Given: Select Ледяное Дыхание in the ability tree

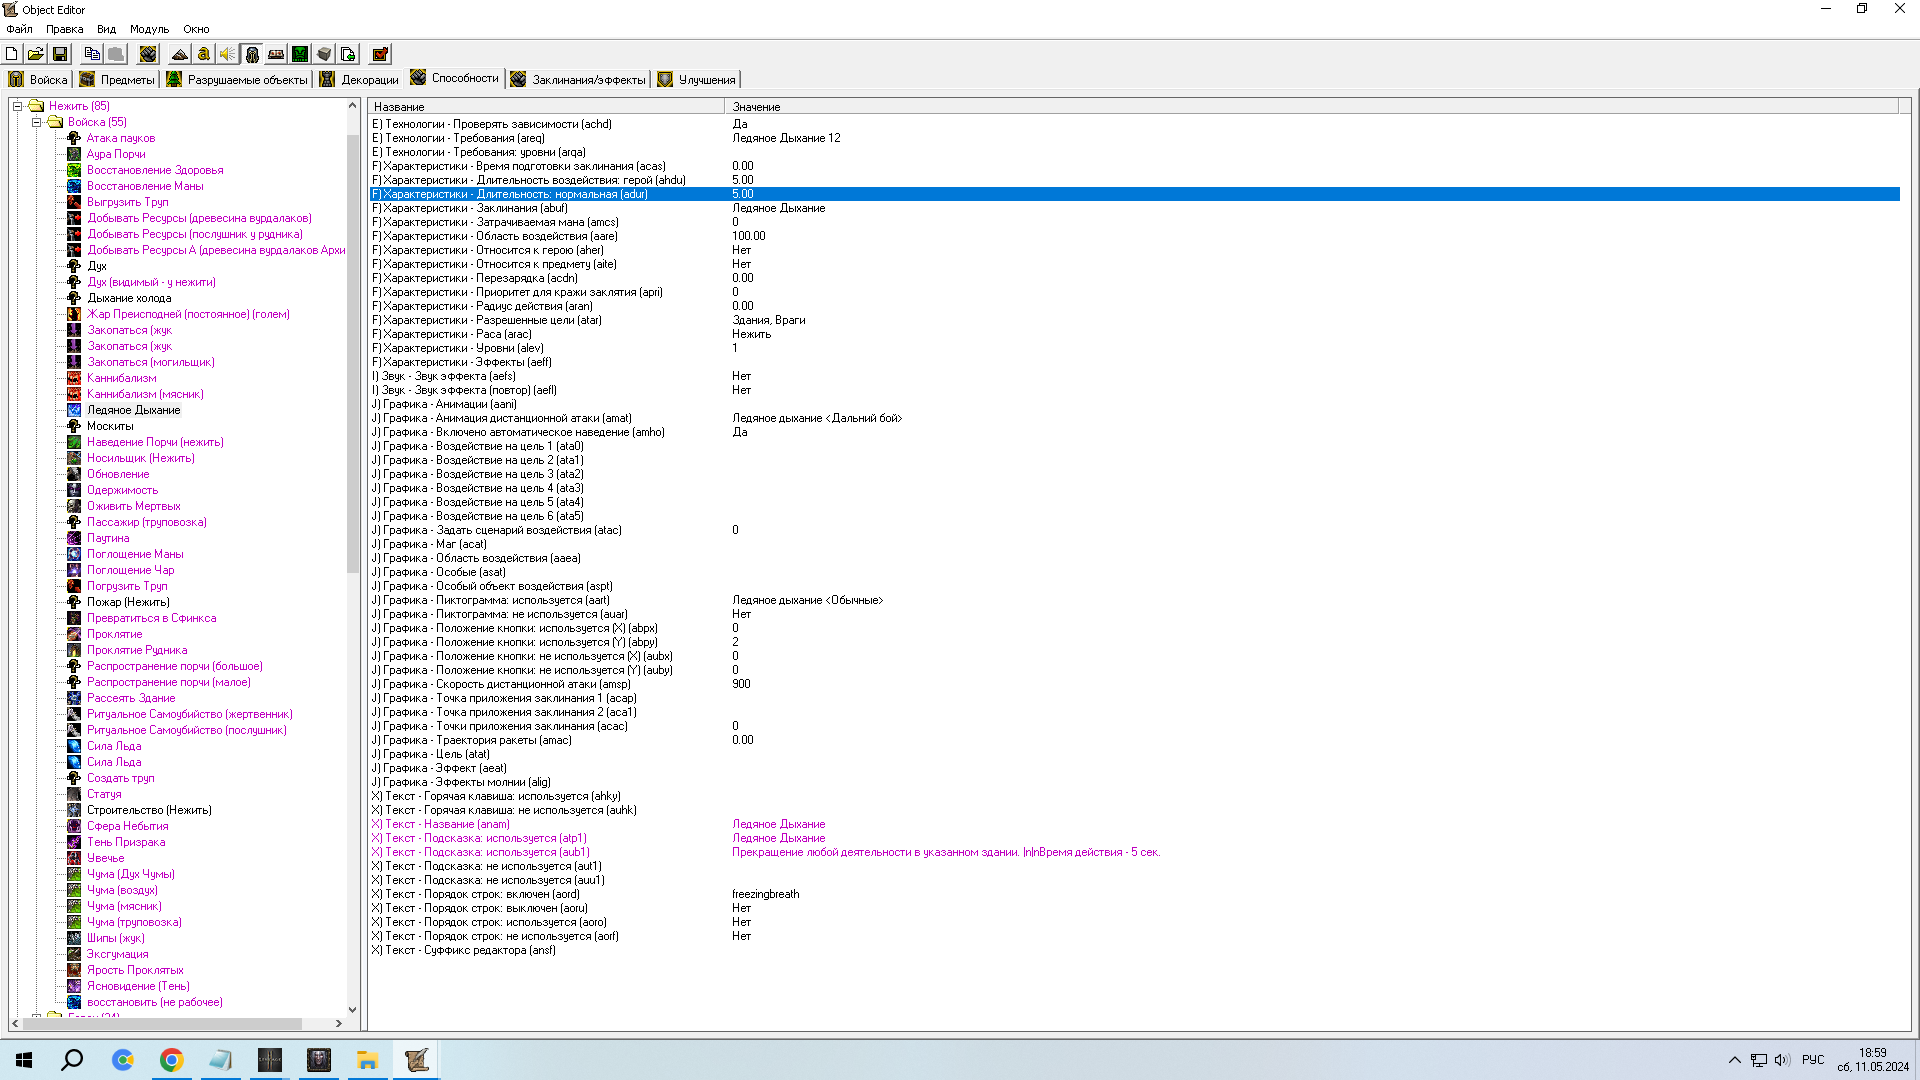Looking at the screenshot, I should [133, 410].
